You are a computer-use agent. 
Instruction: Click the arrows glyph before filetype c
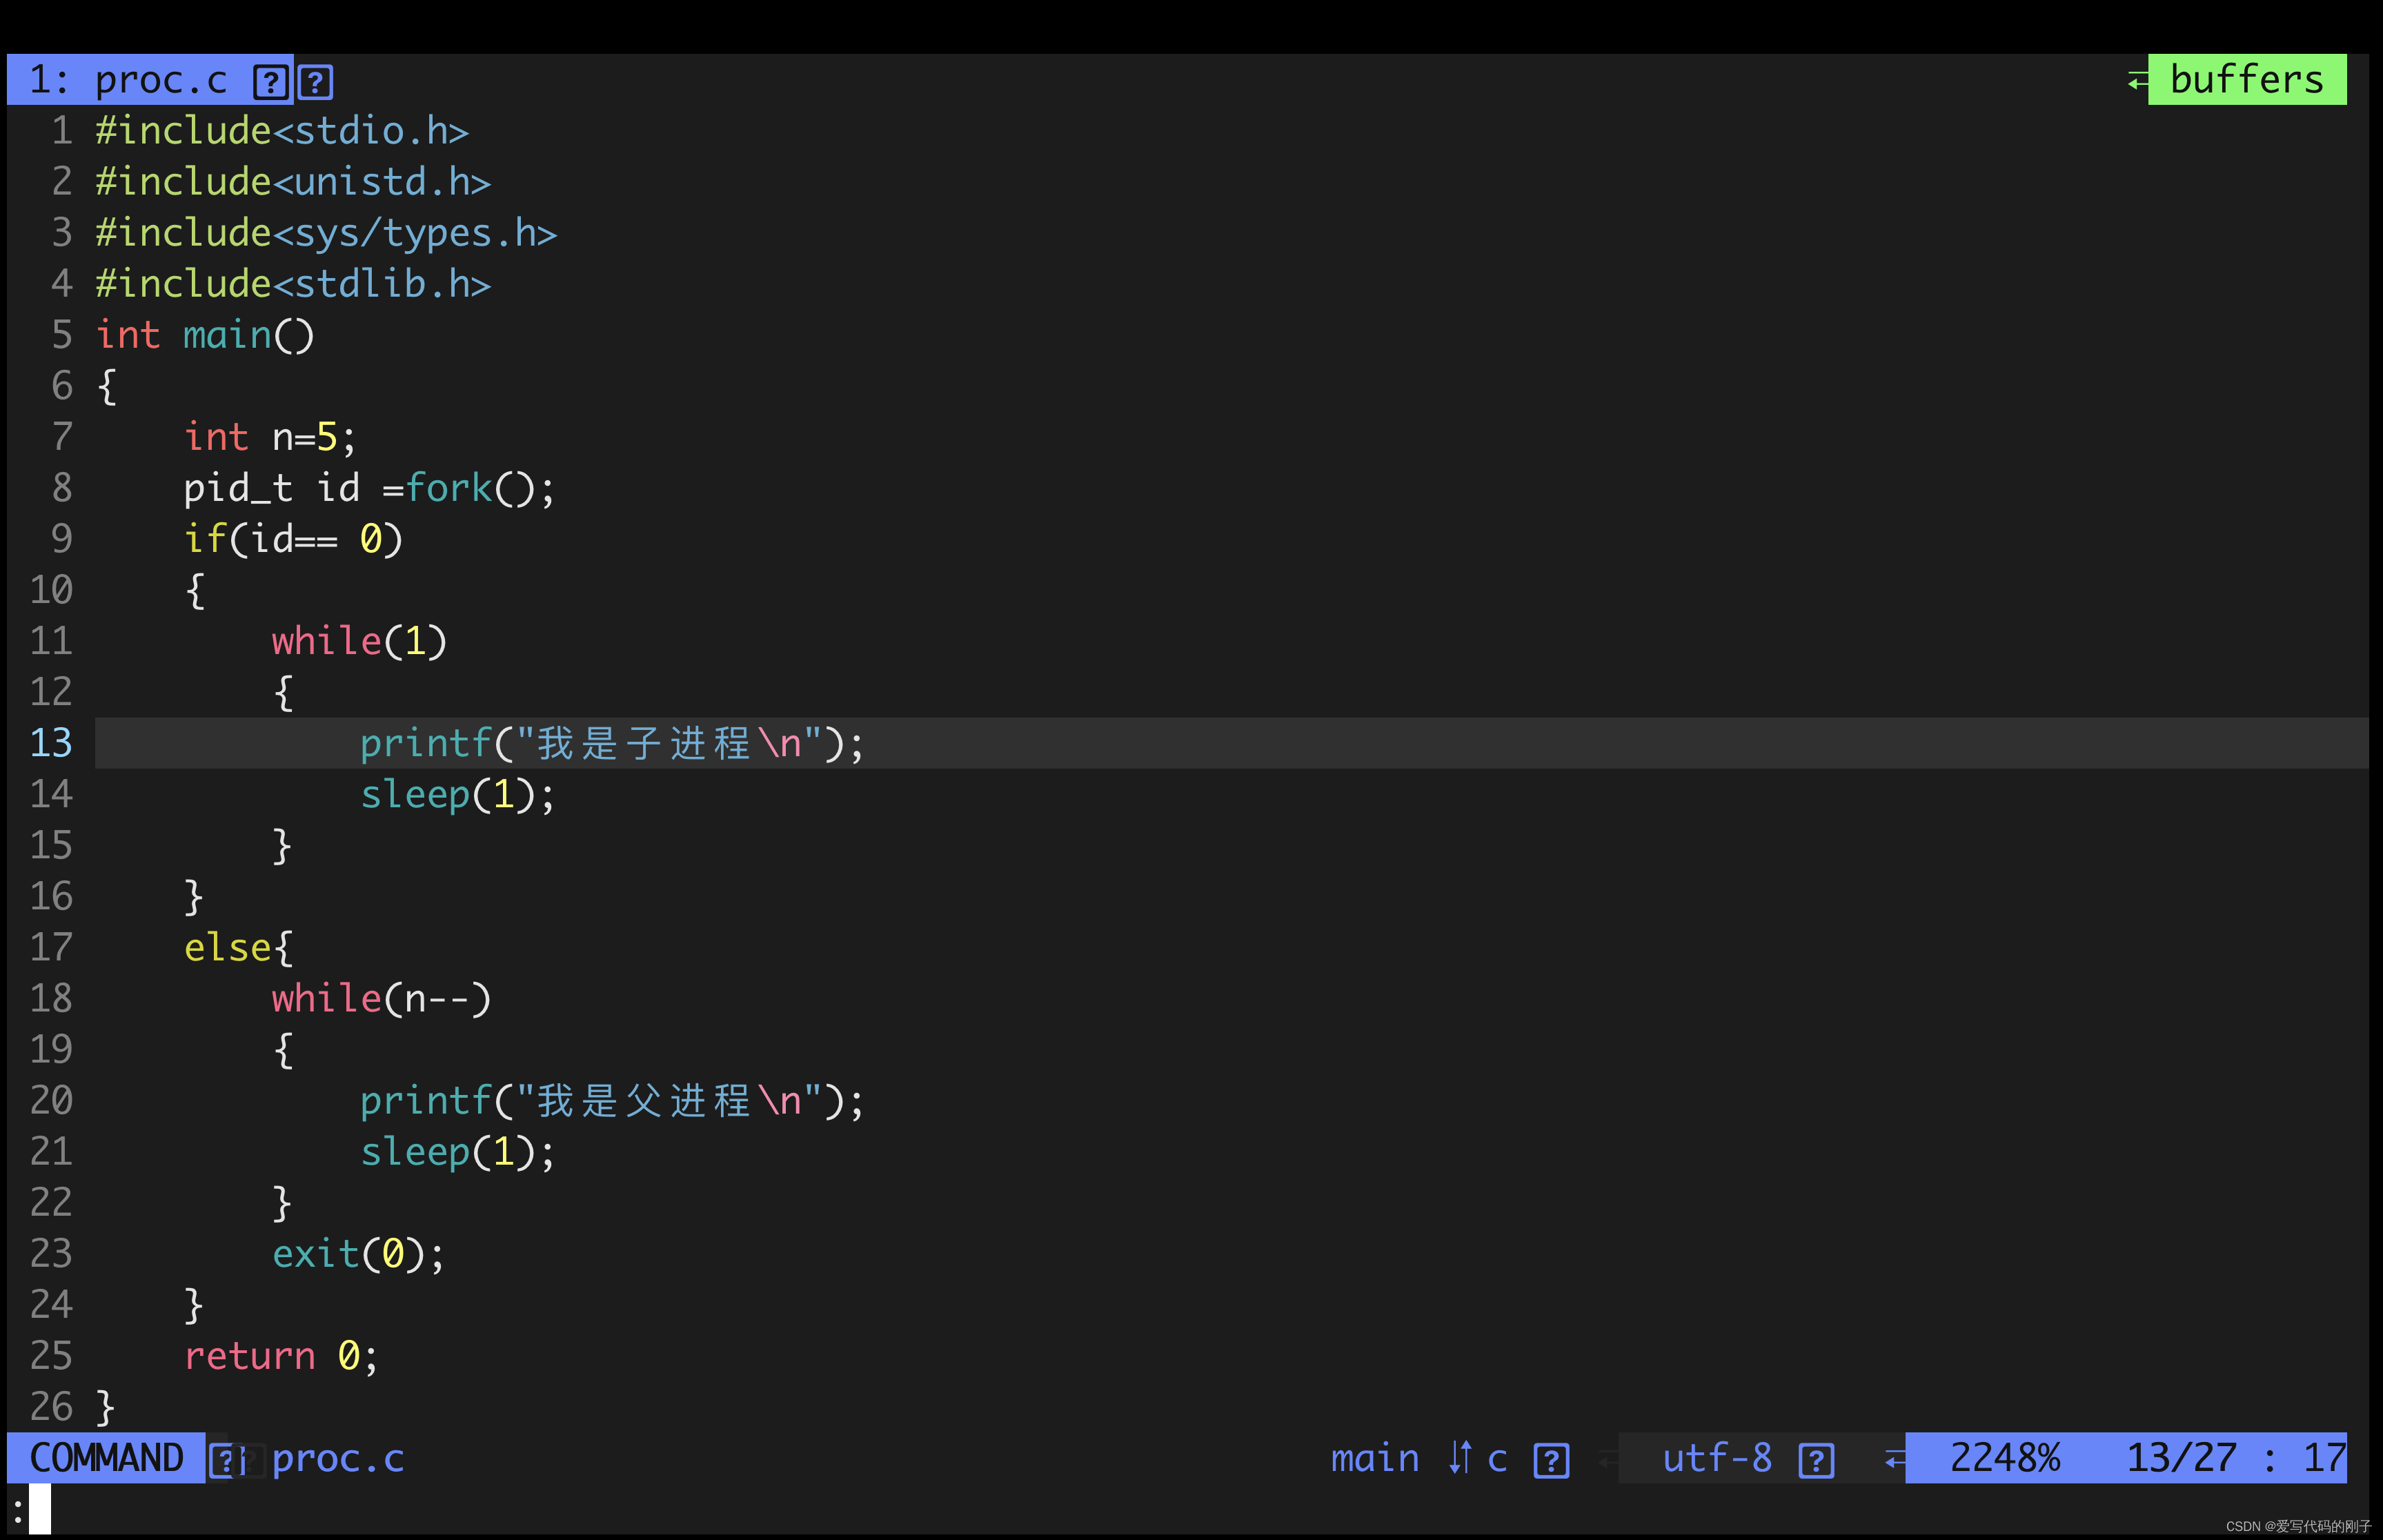click(x=1460, y=1458)
